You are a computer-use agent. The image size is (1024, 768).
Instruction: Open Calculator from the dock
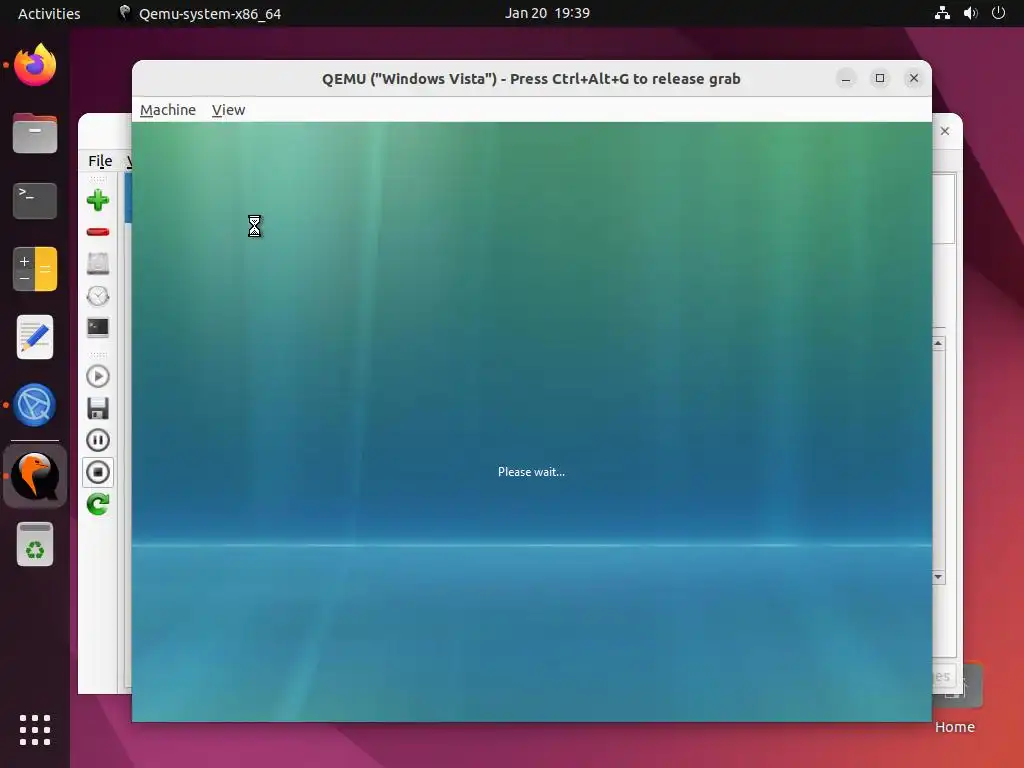35,268
